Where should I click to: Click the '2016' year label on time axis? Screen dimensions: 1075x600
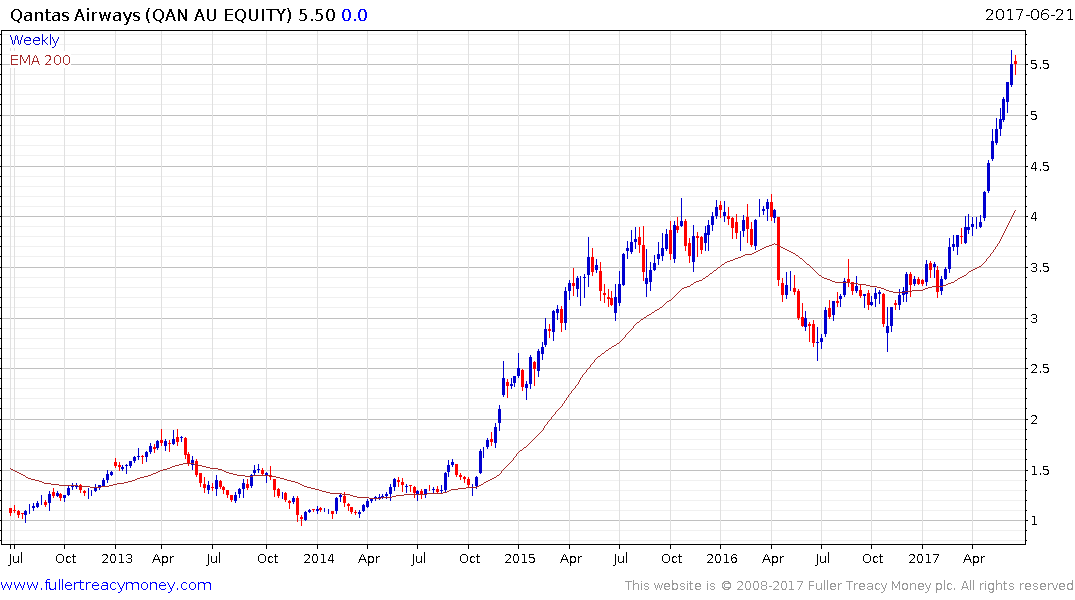coord(722,558)
